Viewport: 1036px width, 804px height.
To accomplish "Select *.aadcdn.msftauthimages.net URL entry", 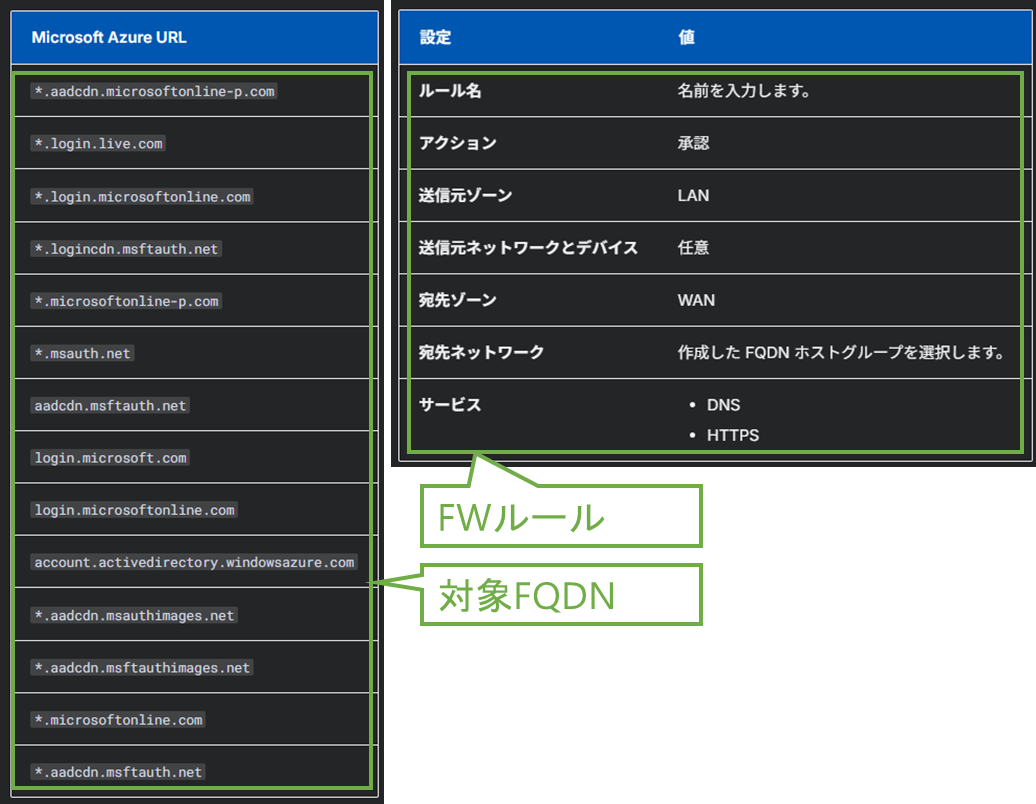I will (x=142, y=667).
